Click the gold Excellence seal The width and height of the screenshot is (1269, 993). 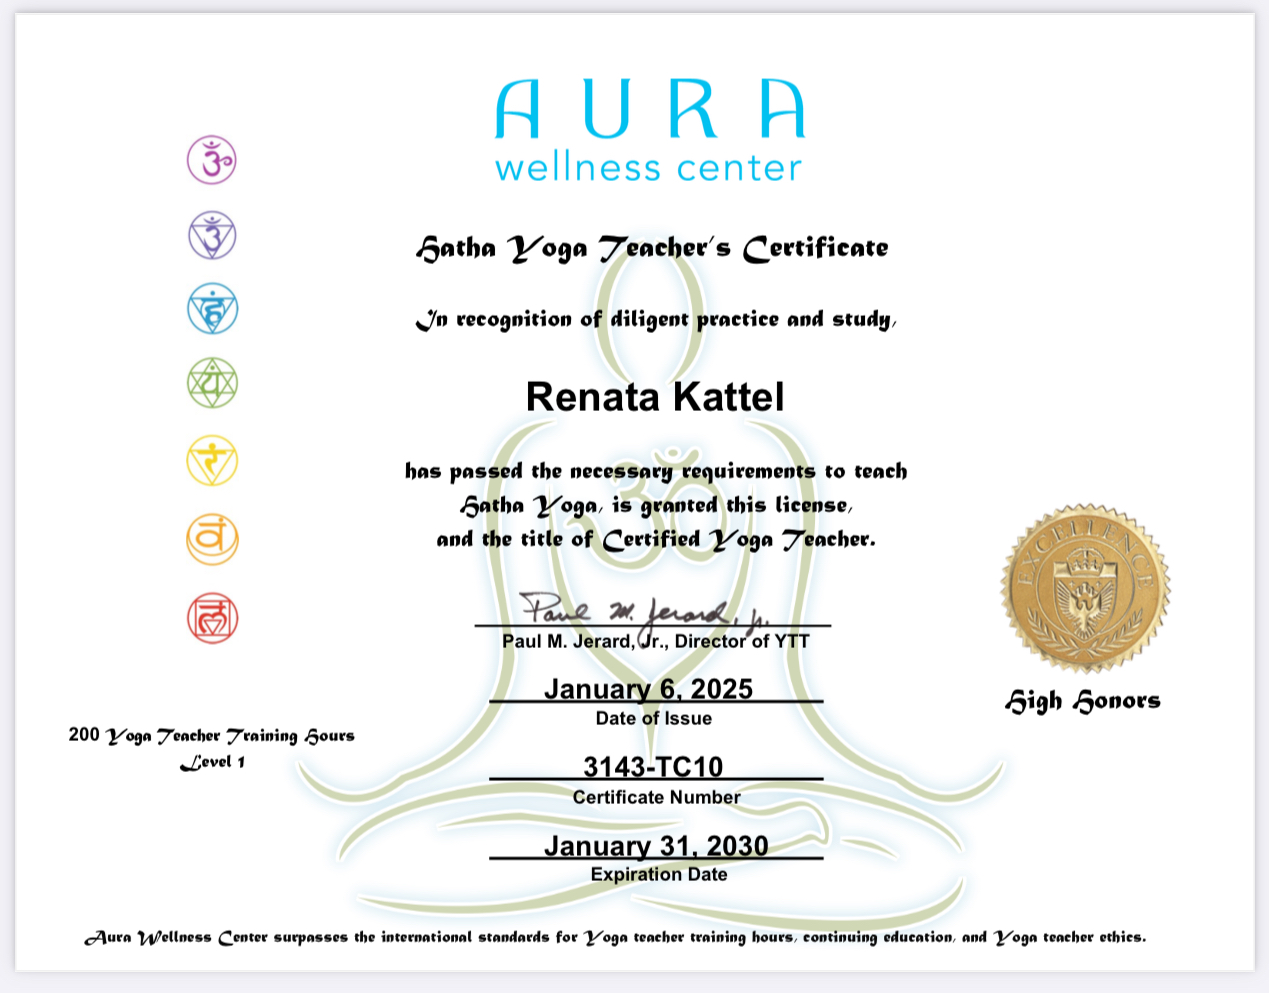point(1085,588)
